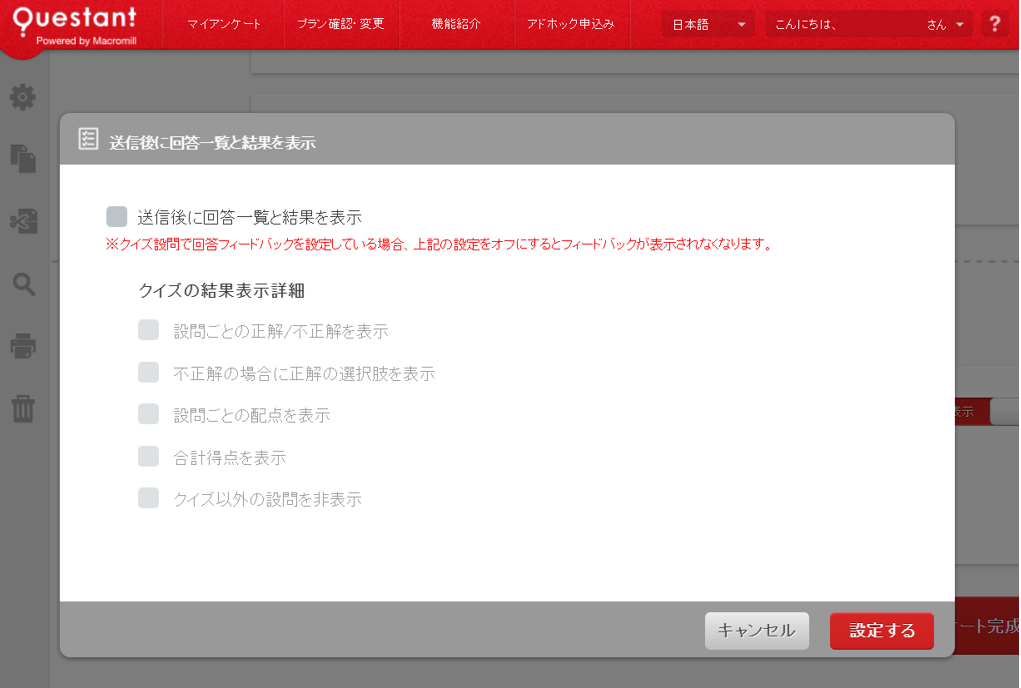1021x688 pixels.
Task: Select the copy survey icon in the sidebar
Action: (x=23, y=156)
